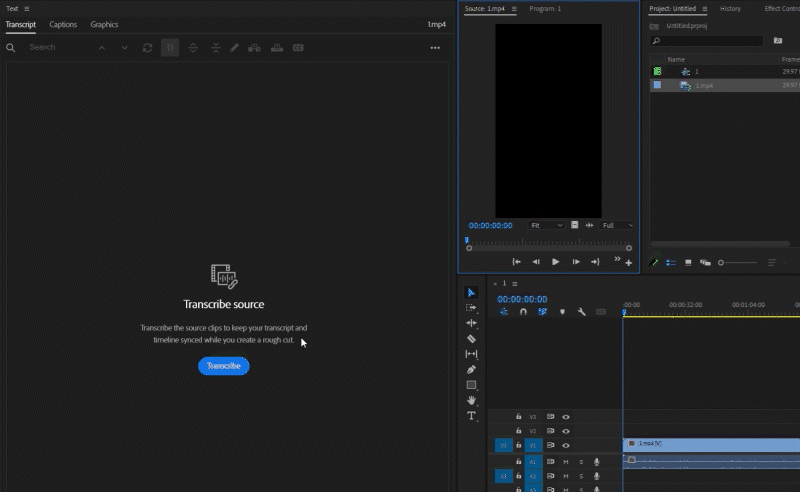
Task: Go to next search result arrow
Action: (x=124, y=47)
